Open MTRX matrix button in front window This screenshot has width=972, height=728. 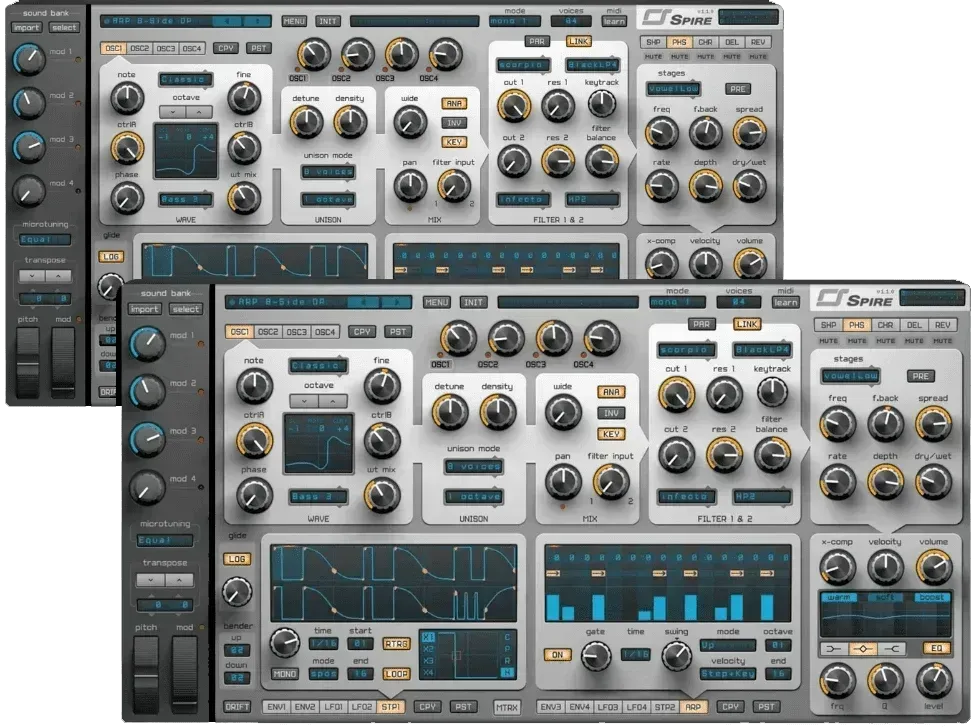pyautogui.click(x=506, y=707)
